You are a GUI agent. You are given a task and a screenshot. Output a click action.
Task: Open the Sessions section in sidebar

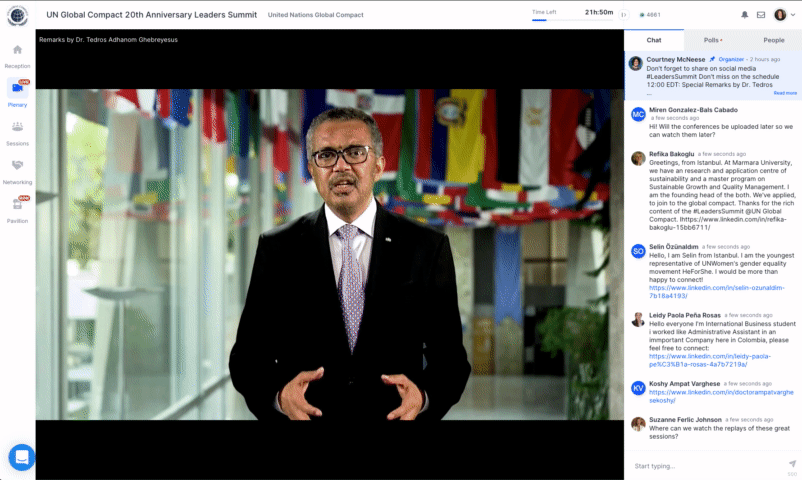[17, 131]
